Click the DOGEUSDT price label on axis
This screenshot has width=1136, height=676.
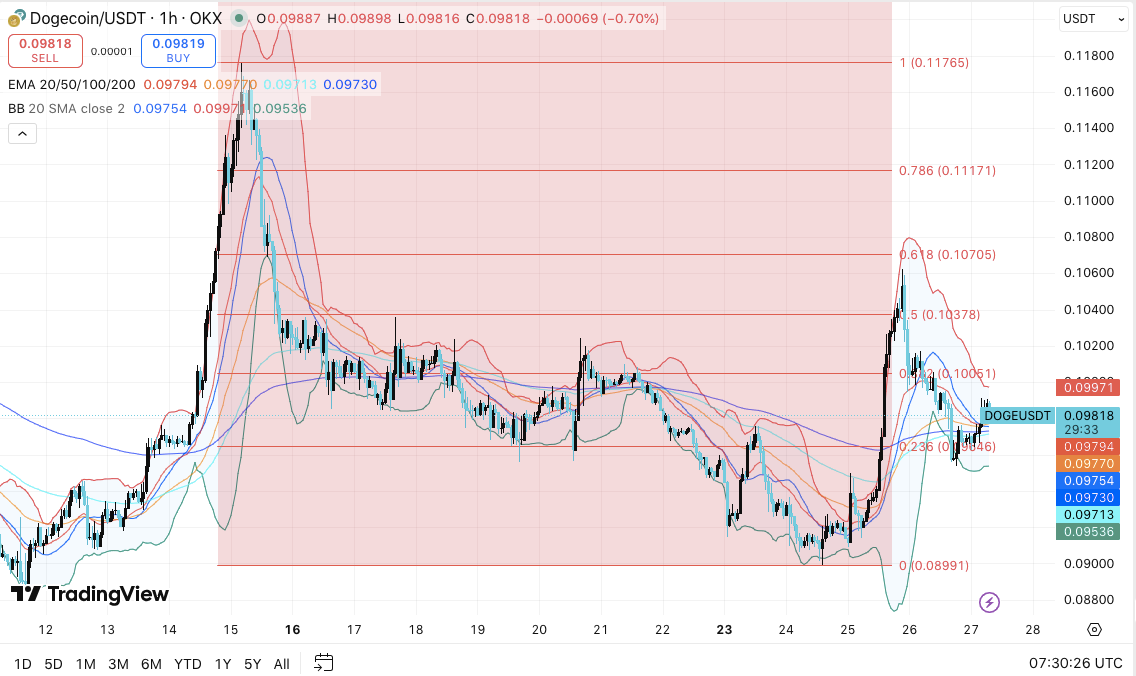click(x=1017, y=416)
